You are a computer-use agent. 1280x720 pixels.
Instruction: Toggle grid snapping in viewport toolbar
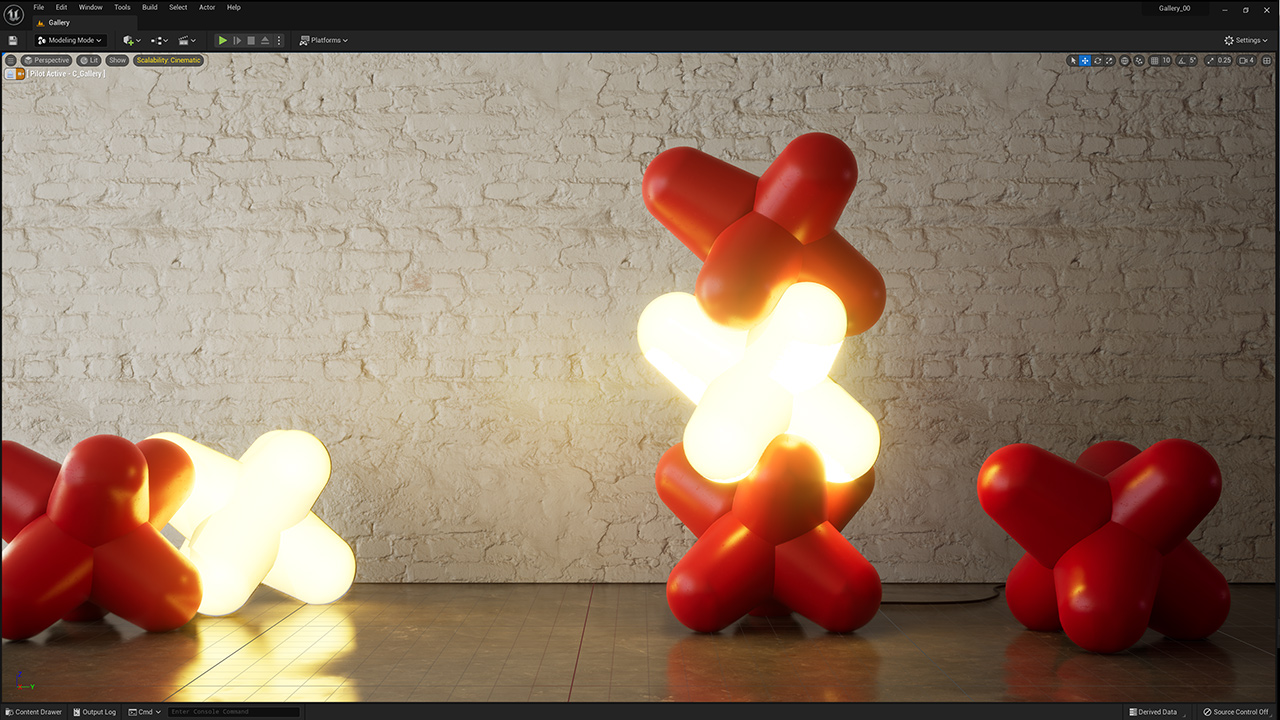1155,61
